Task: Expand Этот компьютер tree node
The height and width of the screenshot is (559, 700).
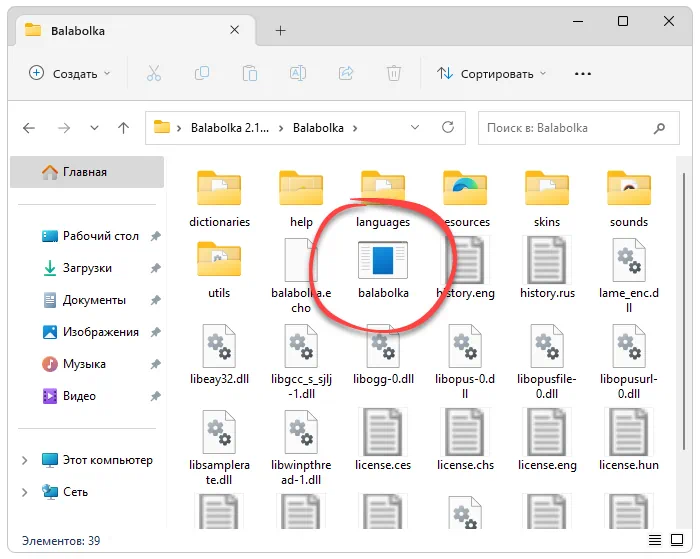Action: [25, 460]
